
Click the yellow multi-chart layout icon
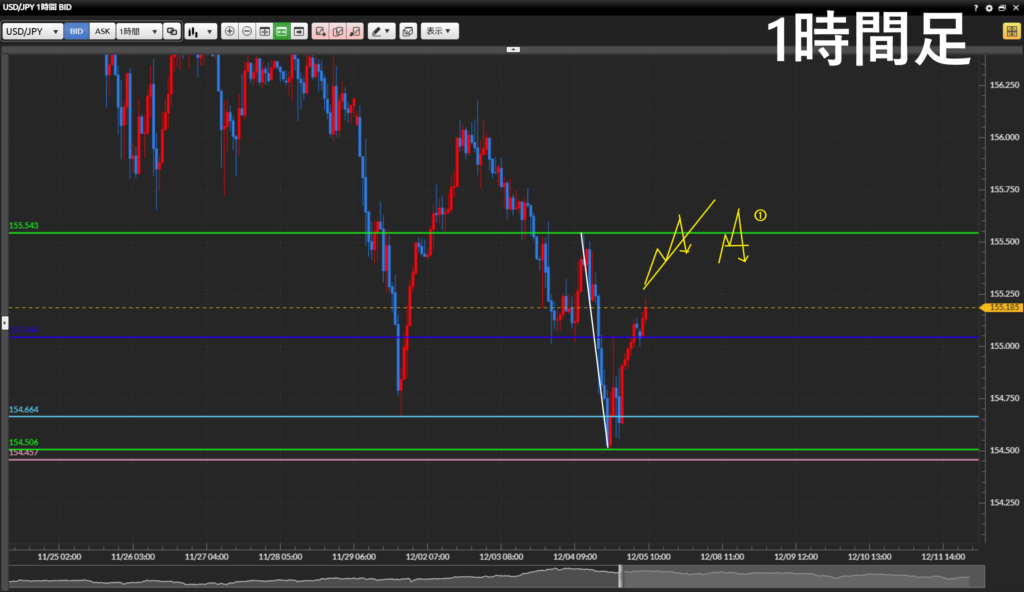pos(1010,31)
